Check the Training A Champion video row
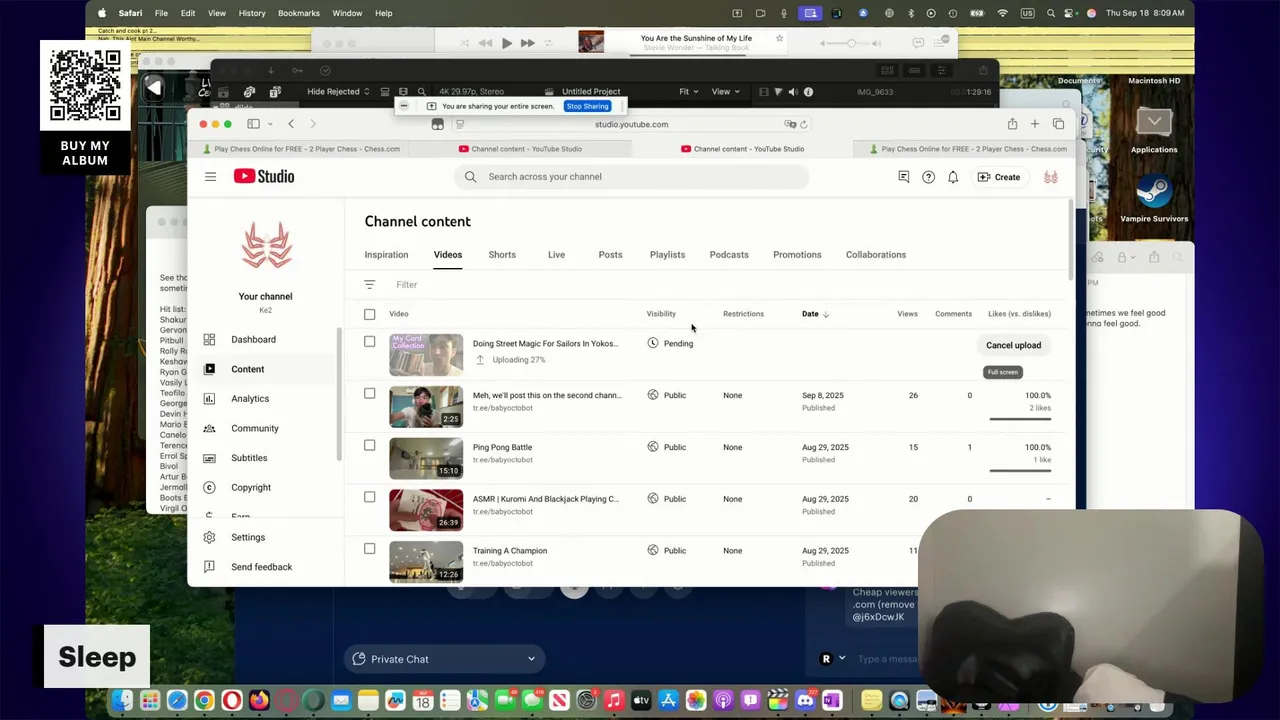 [x=369, y=549]
